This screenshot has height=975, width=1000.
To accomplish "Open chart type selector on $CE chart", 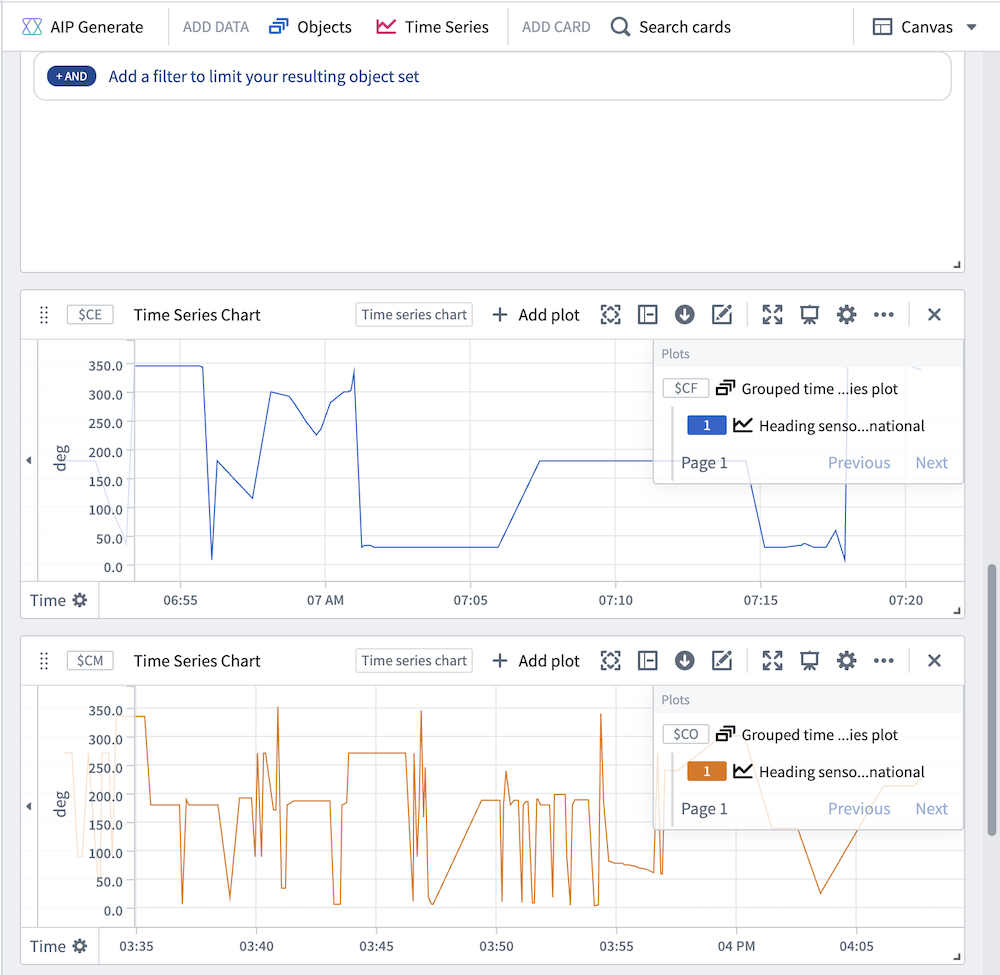I will point(414,314).
